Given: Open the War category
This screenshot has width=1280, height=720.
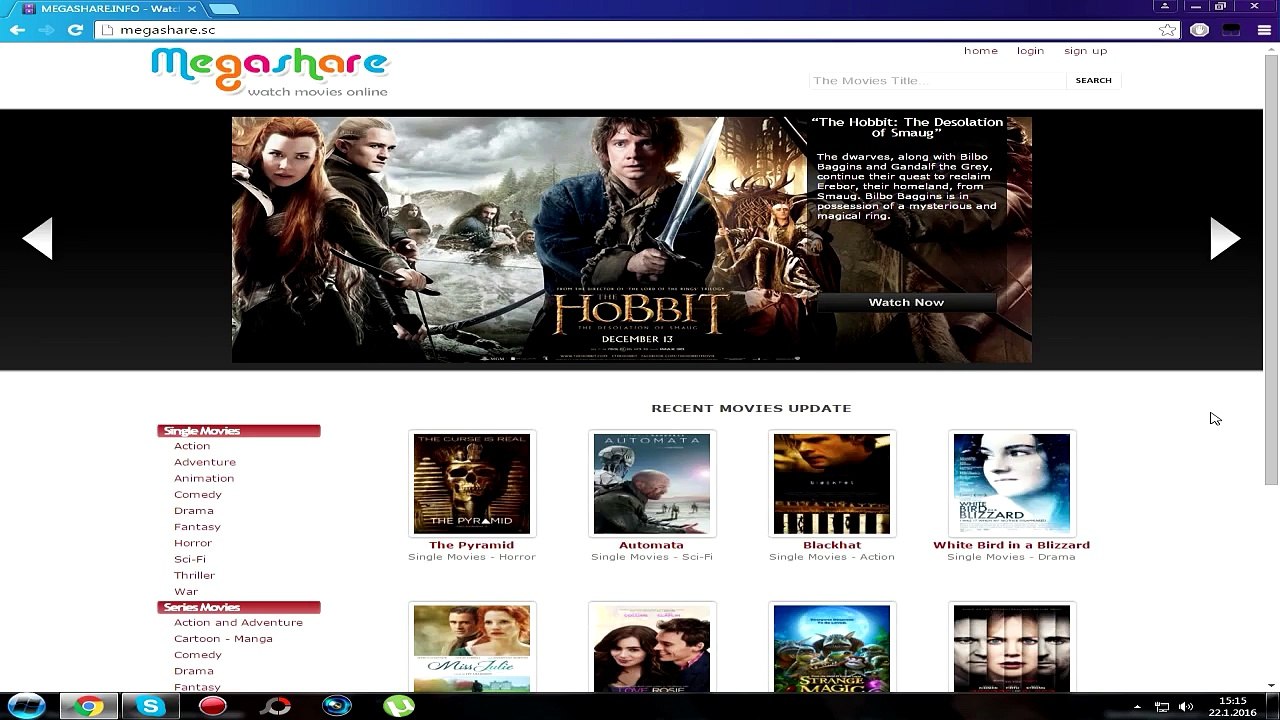Looking at the screenshot, I should point(186,591).
